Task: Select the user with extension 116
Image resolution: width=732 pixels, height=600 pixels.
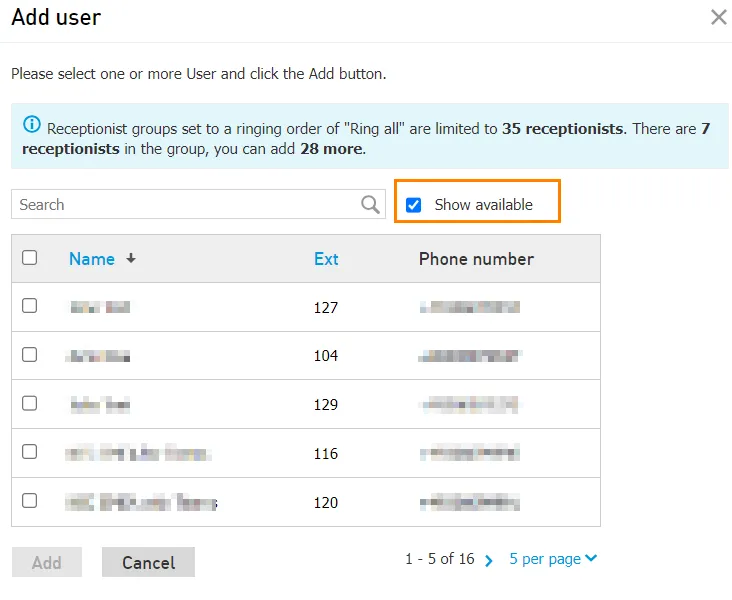Action: point(29,452)
